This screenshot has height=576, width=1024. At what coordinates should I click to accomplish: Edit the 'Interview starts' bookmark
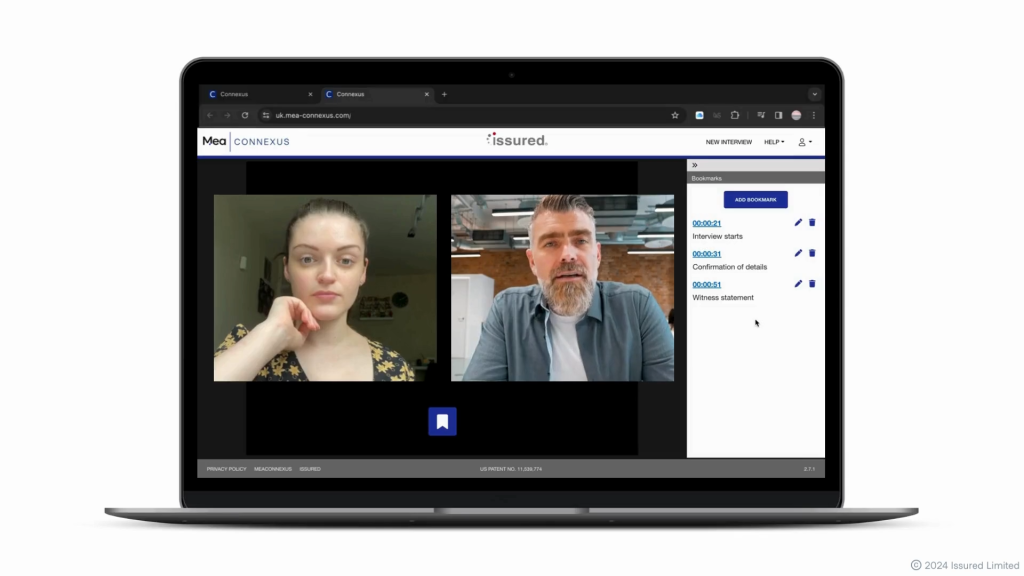(798, 223)
